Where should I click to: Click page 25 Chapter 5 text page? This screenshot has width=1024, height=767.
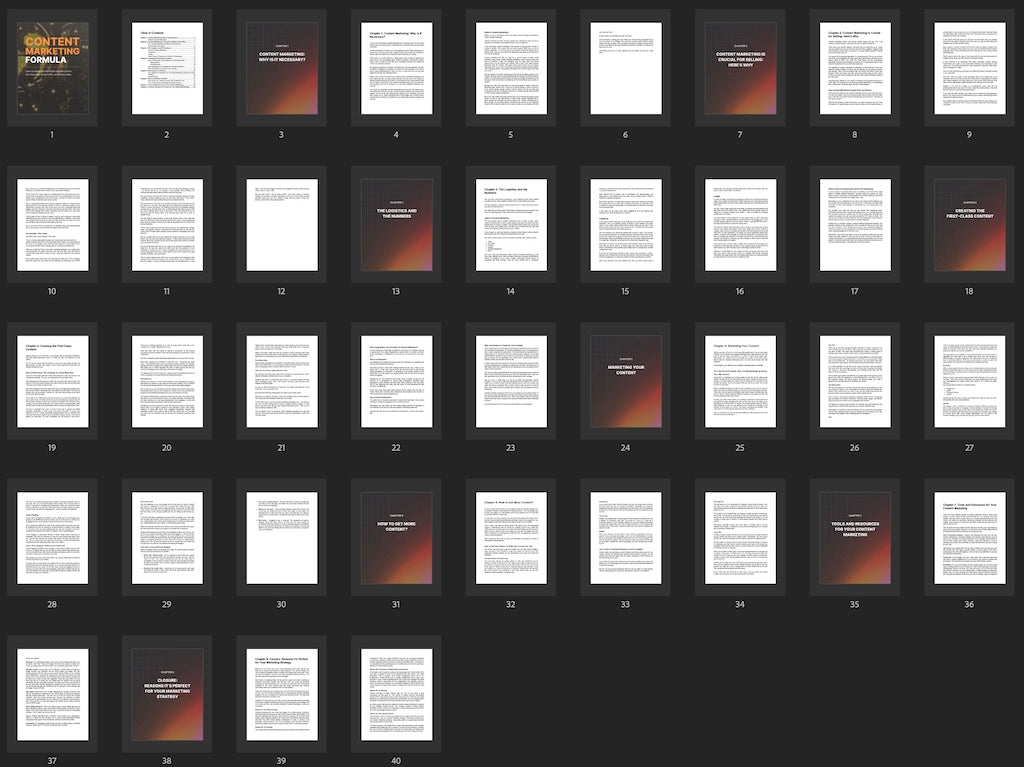coord(740,381)
